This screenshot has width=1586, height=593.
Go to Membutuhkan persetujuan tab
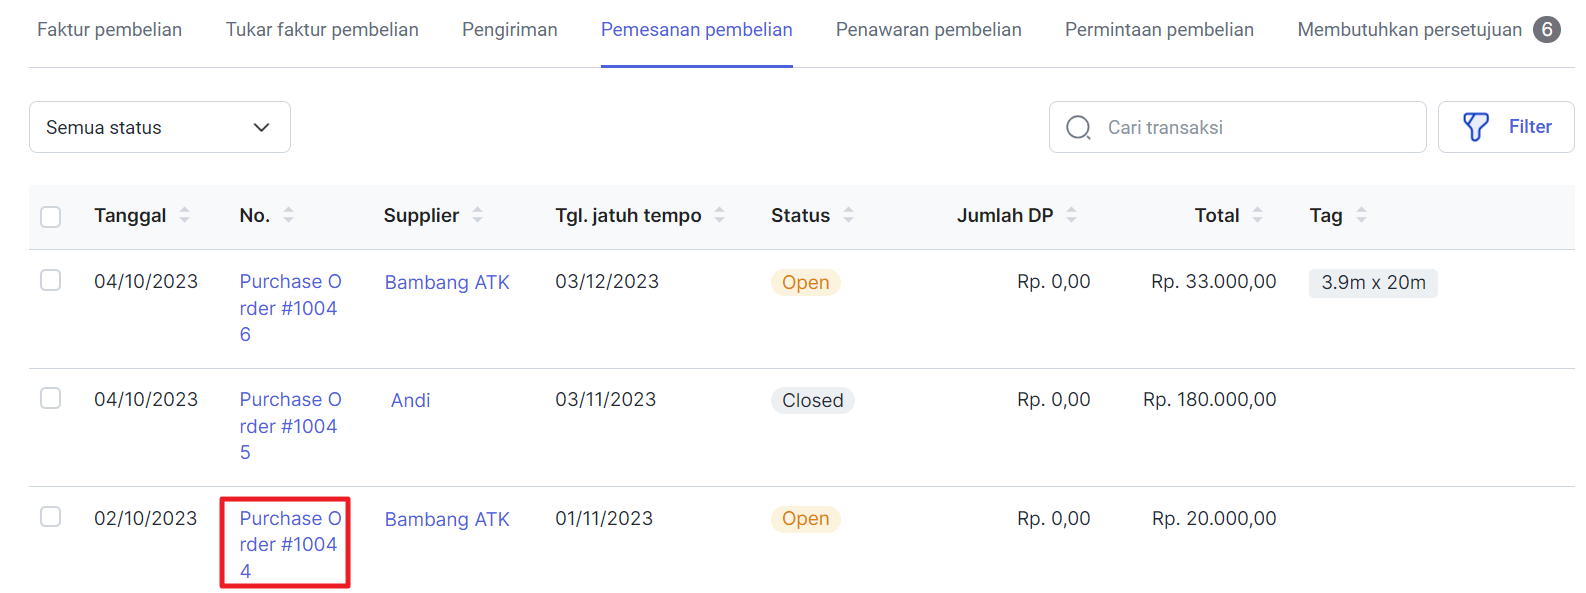point(1409,30)
